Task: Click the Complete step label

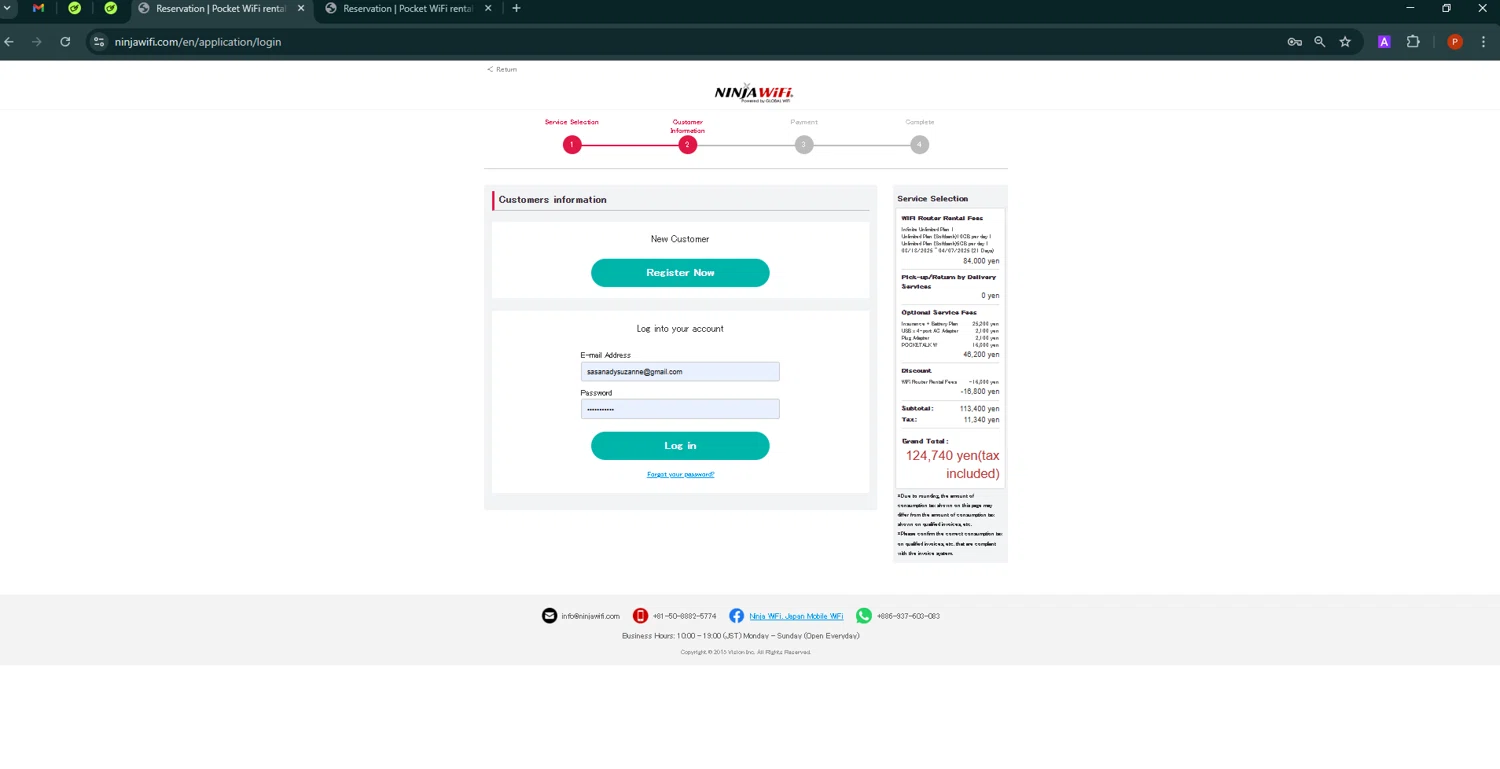Action: (919, 122)
